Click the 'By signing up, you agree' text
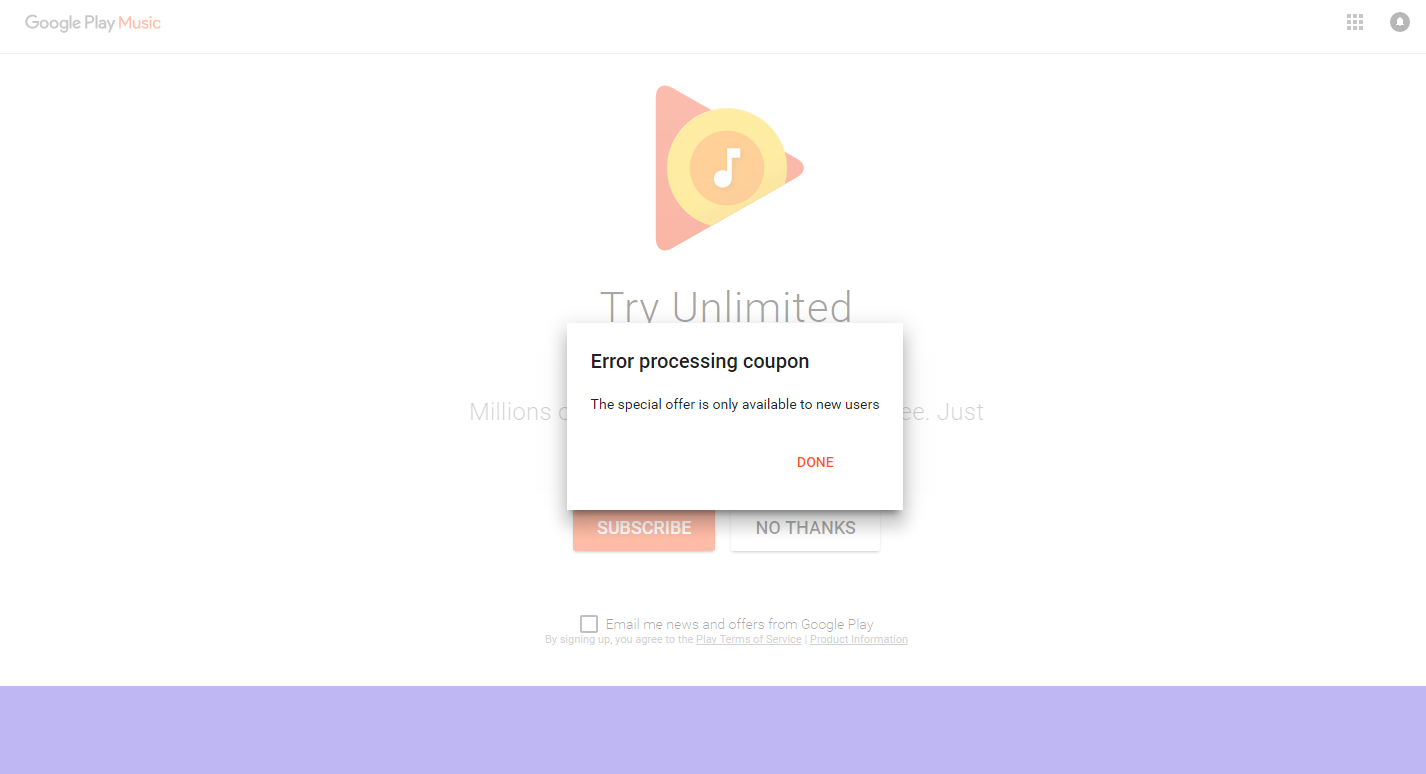The width and height of the screenshot is (1426, 774). (x=620, y=640)
